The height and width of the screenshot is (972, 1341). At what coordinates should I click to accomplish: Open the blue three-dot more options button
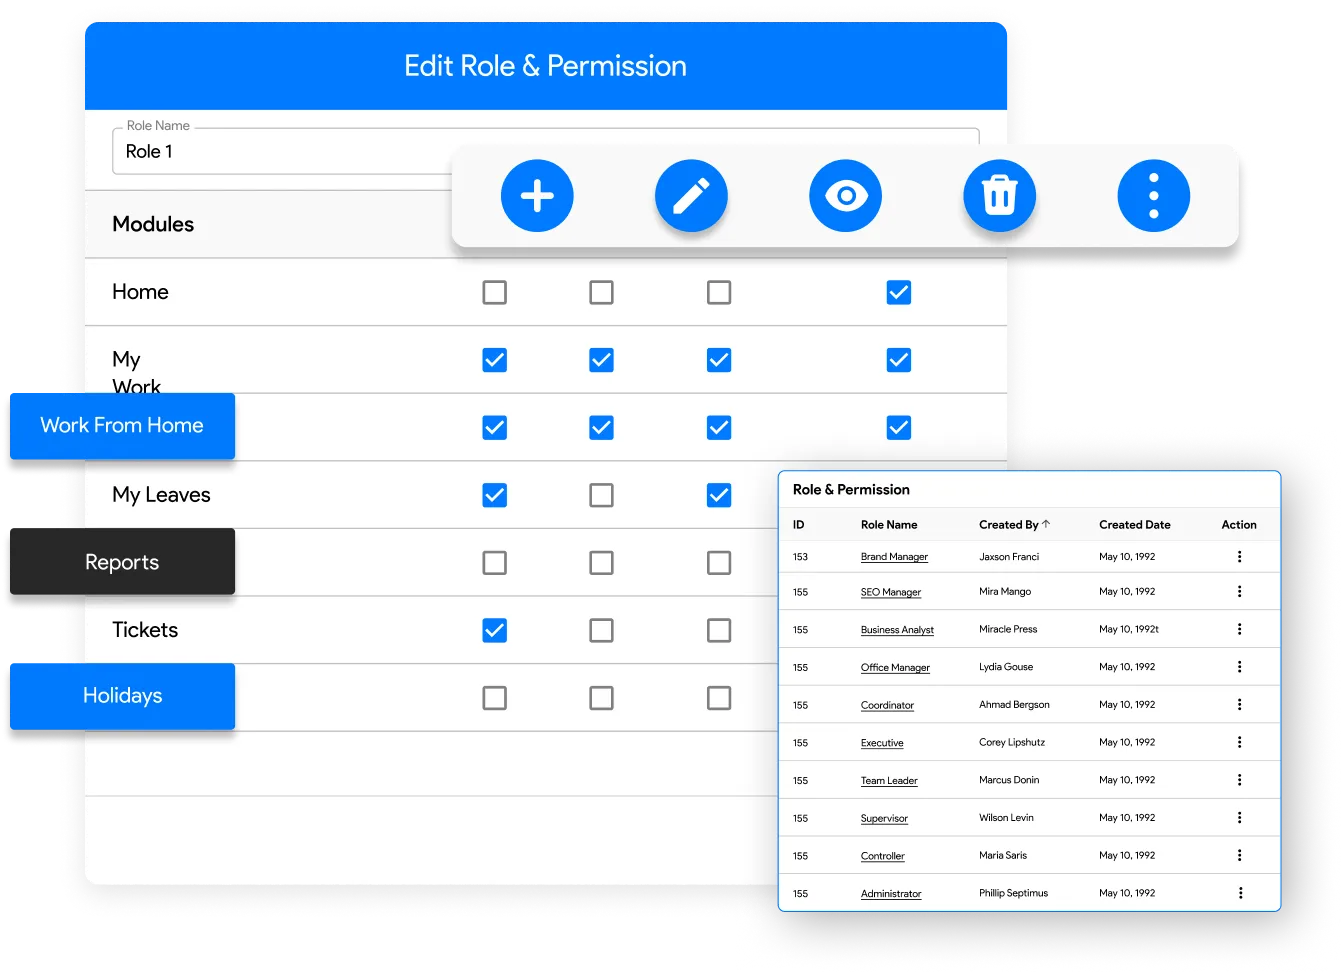pyautogui.click(x=1153, y=196)
